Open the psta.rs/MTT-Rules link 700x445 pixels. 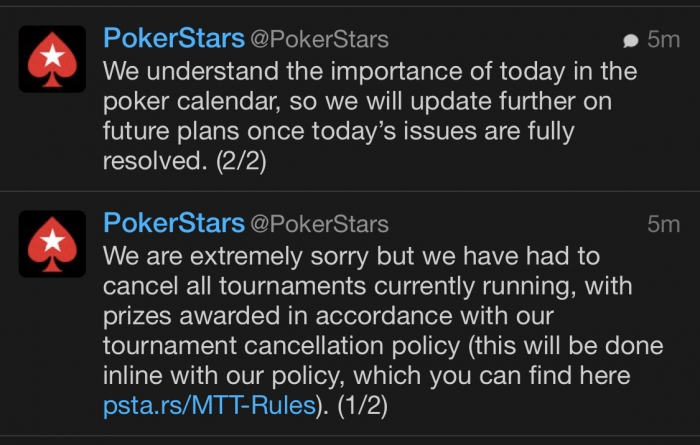coord(209,405)
